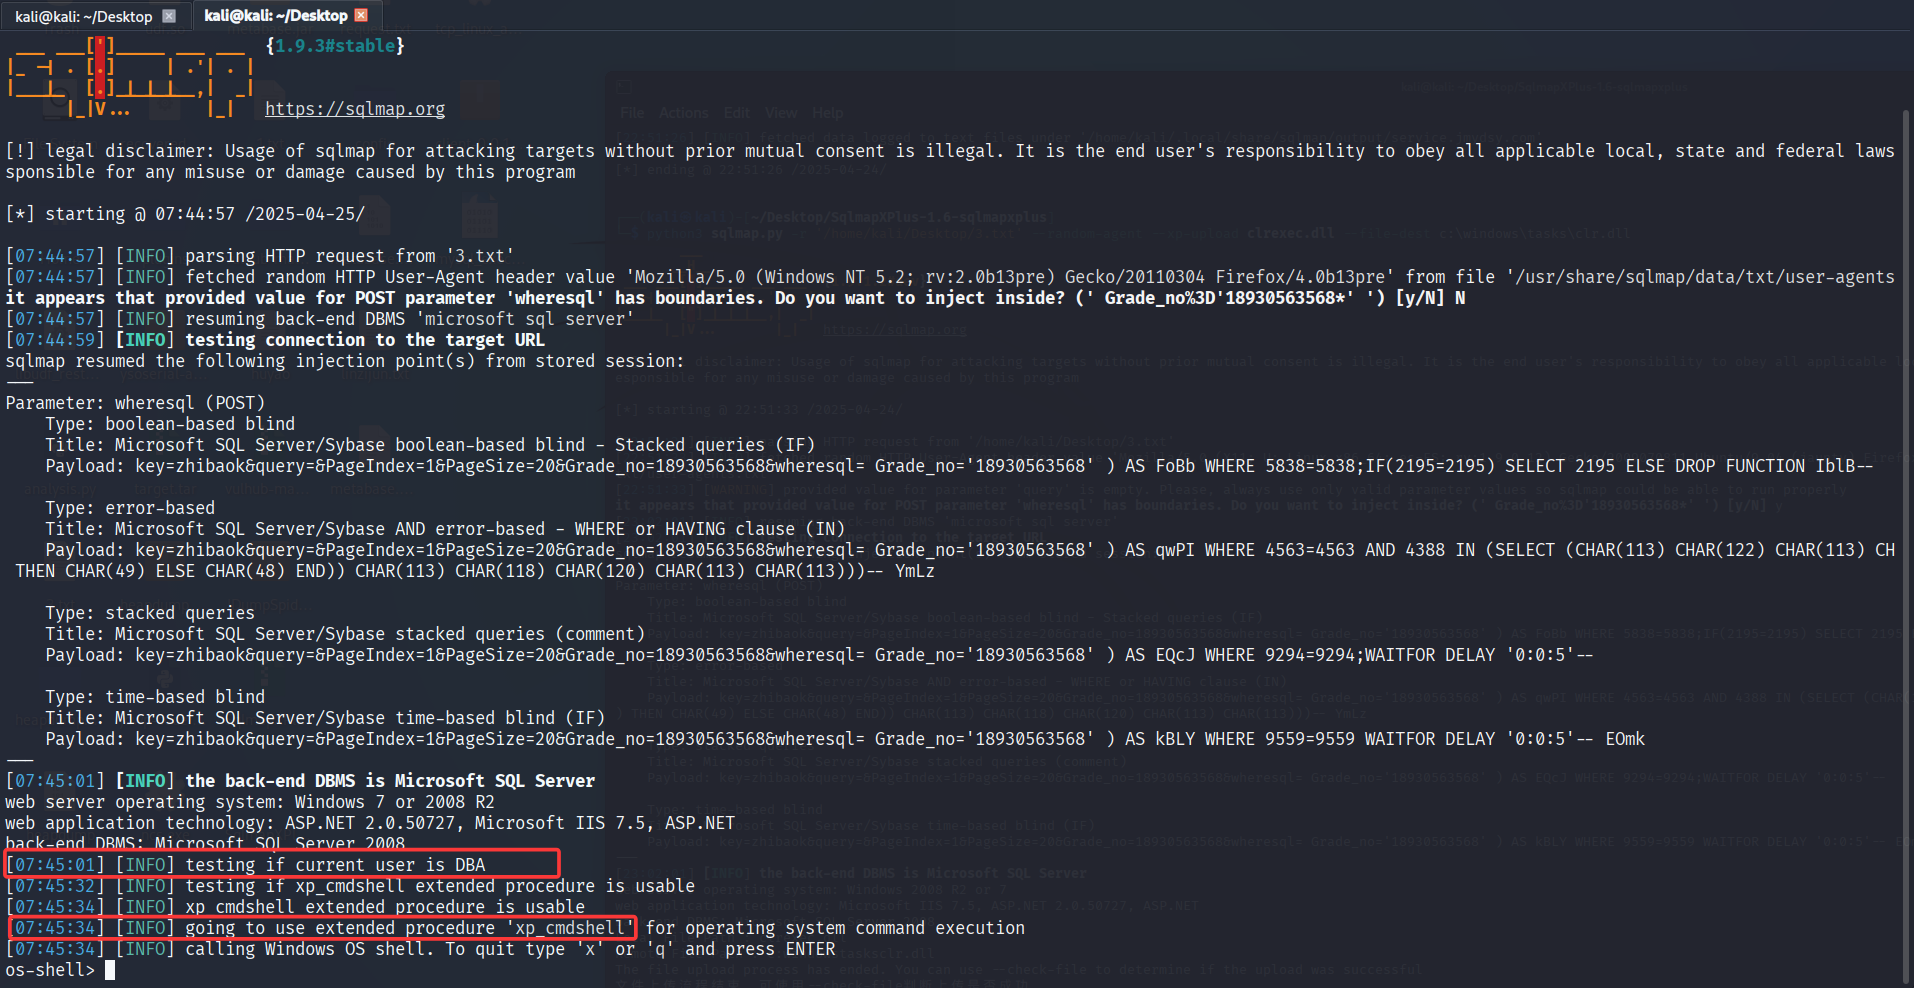
Task: Click the payload line containing 'DROP FUNCTION IblB--'
Action: (x=959, y=466)
